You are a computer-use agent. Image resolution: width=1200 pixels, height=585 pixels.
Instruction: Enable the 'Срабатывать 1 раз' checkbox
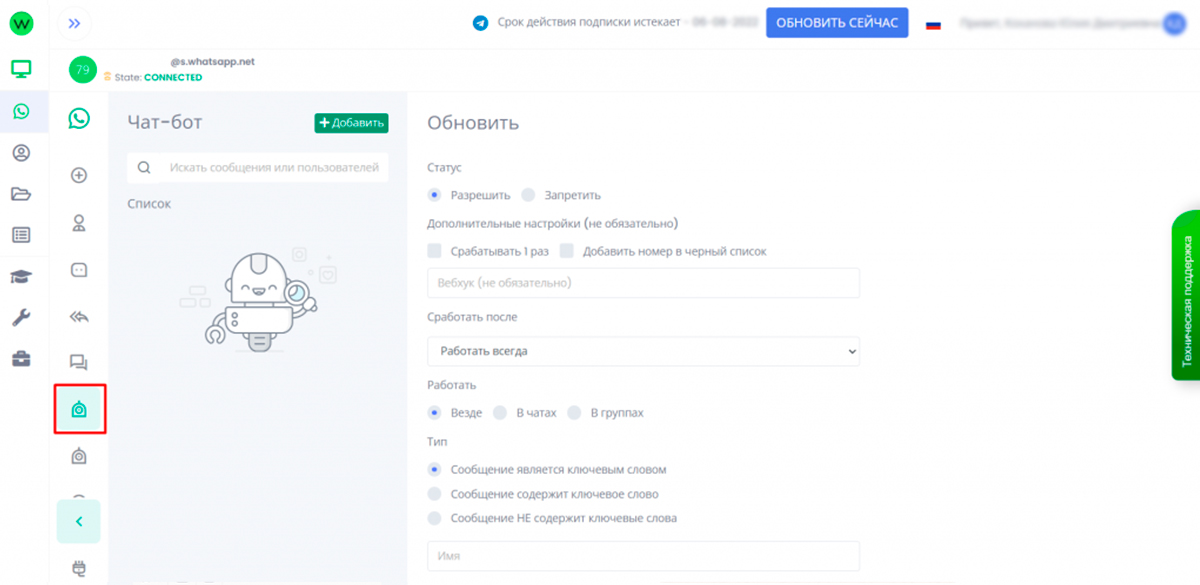click(434, 251)
